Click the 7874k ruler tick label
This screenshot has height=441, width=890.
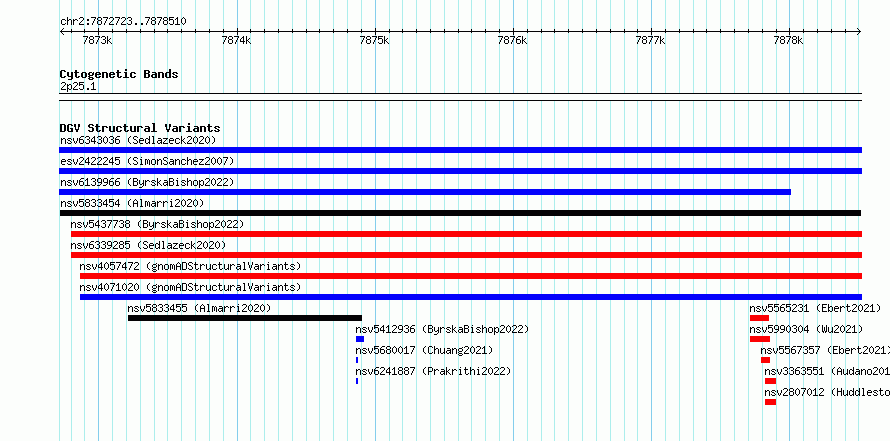click(x=236, y=40)
